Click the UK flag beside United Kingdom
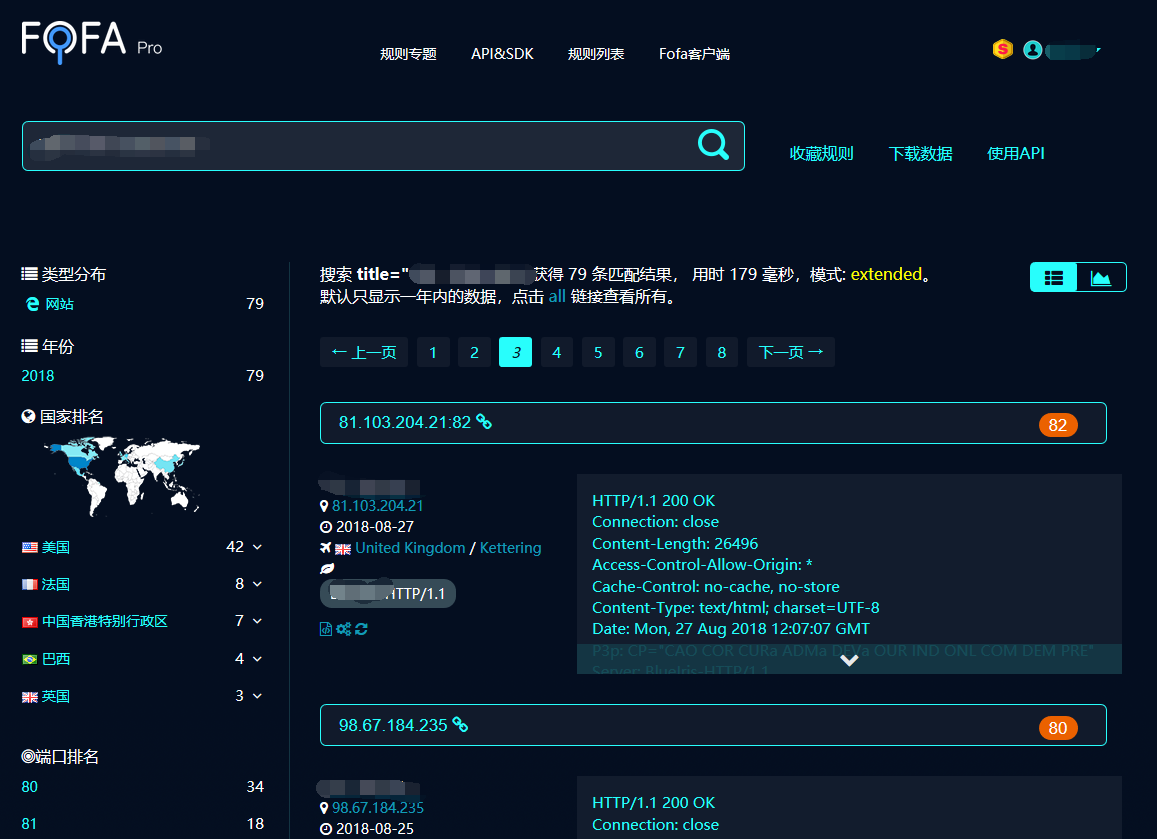The height and width of the screenshot is (839, 1157). tap(342, 549)
